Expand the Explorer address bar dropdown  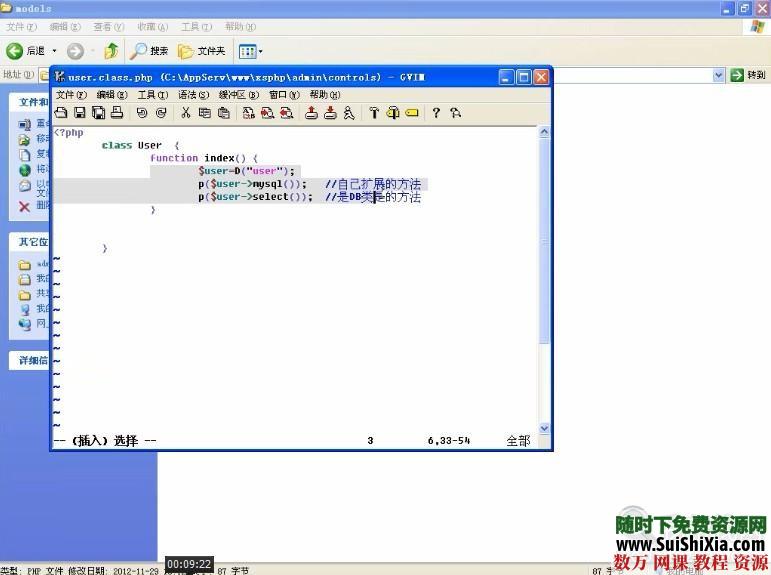tap(719, 75)
